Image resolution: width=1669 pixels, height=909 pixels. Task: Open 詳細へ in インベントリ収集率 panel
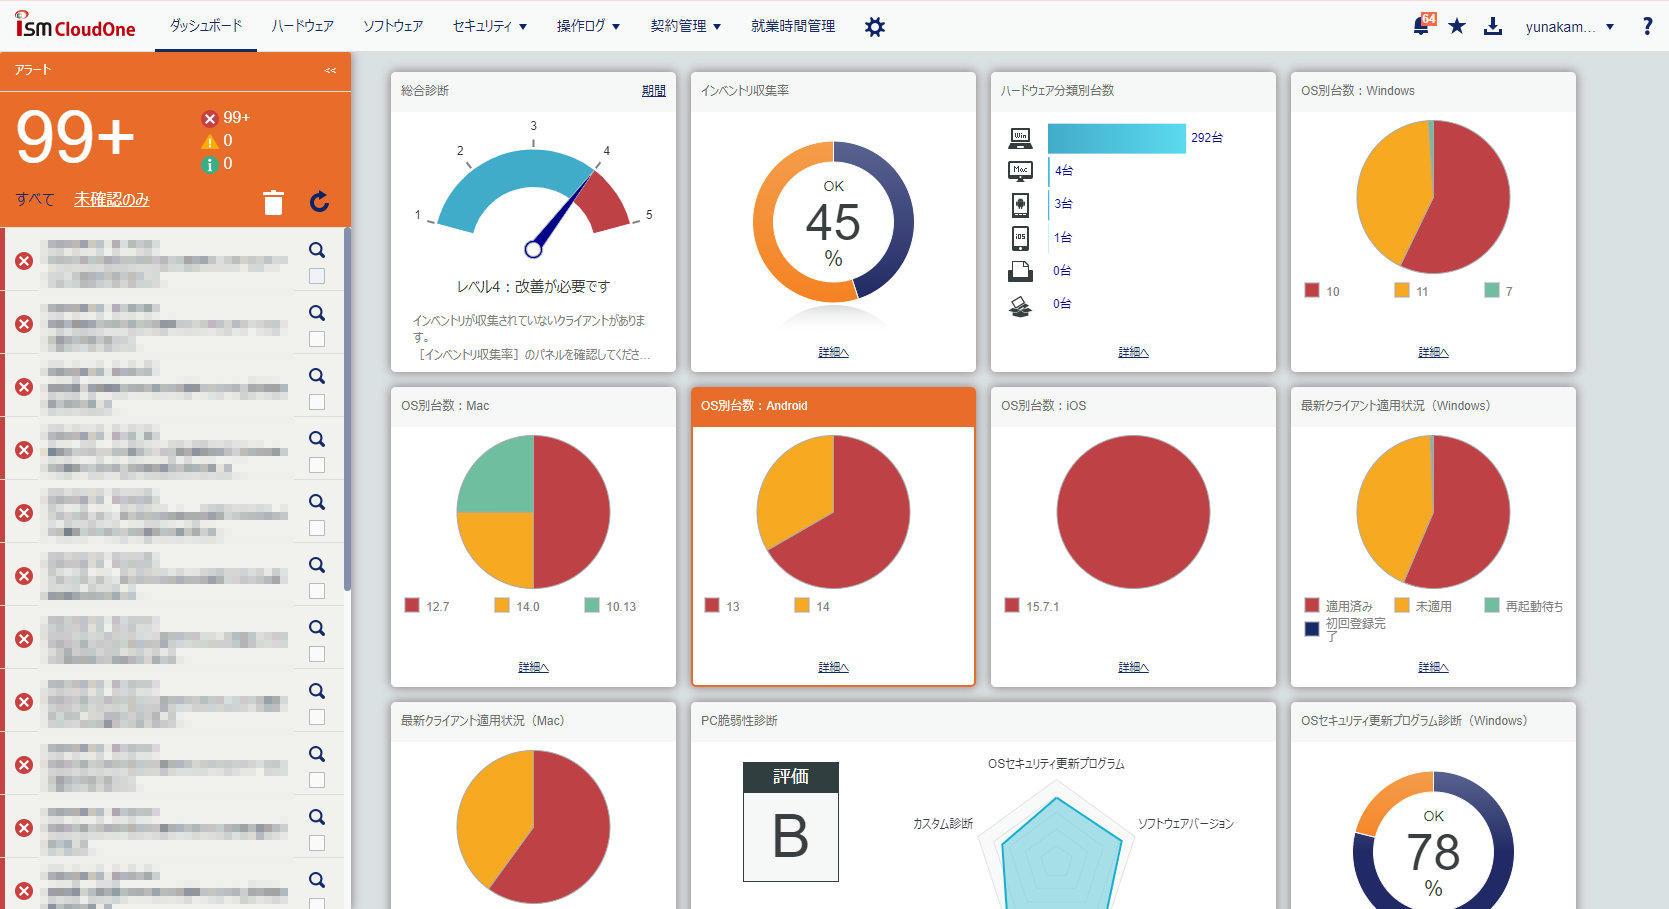point(833,352)
